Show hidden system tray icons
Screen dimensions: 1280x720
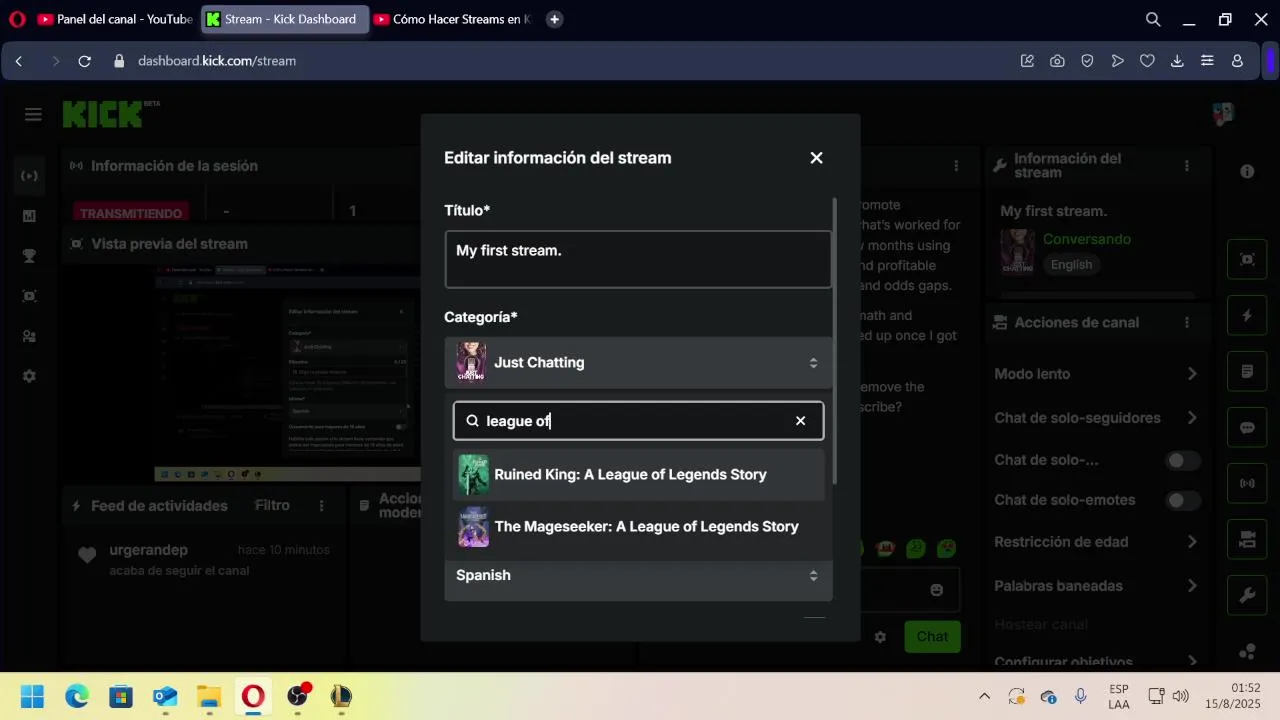[x=984, y=696]
